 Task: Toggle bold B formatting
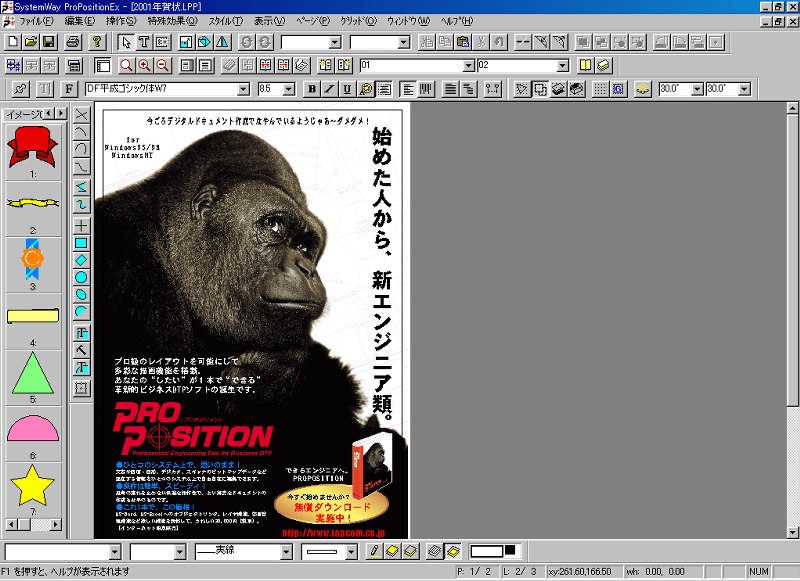click(312, 89)
